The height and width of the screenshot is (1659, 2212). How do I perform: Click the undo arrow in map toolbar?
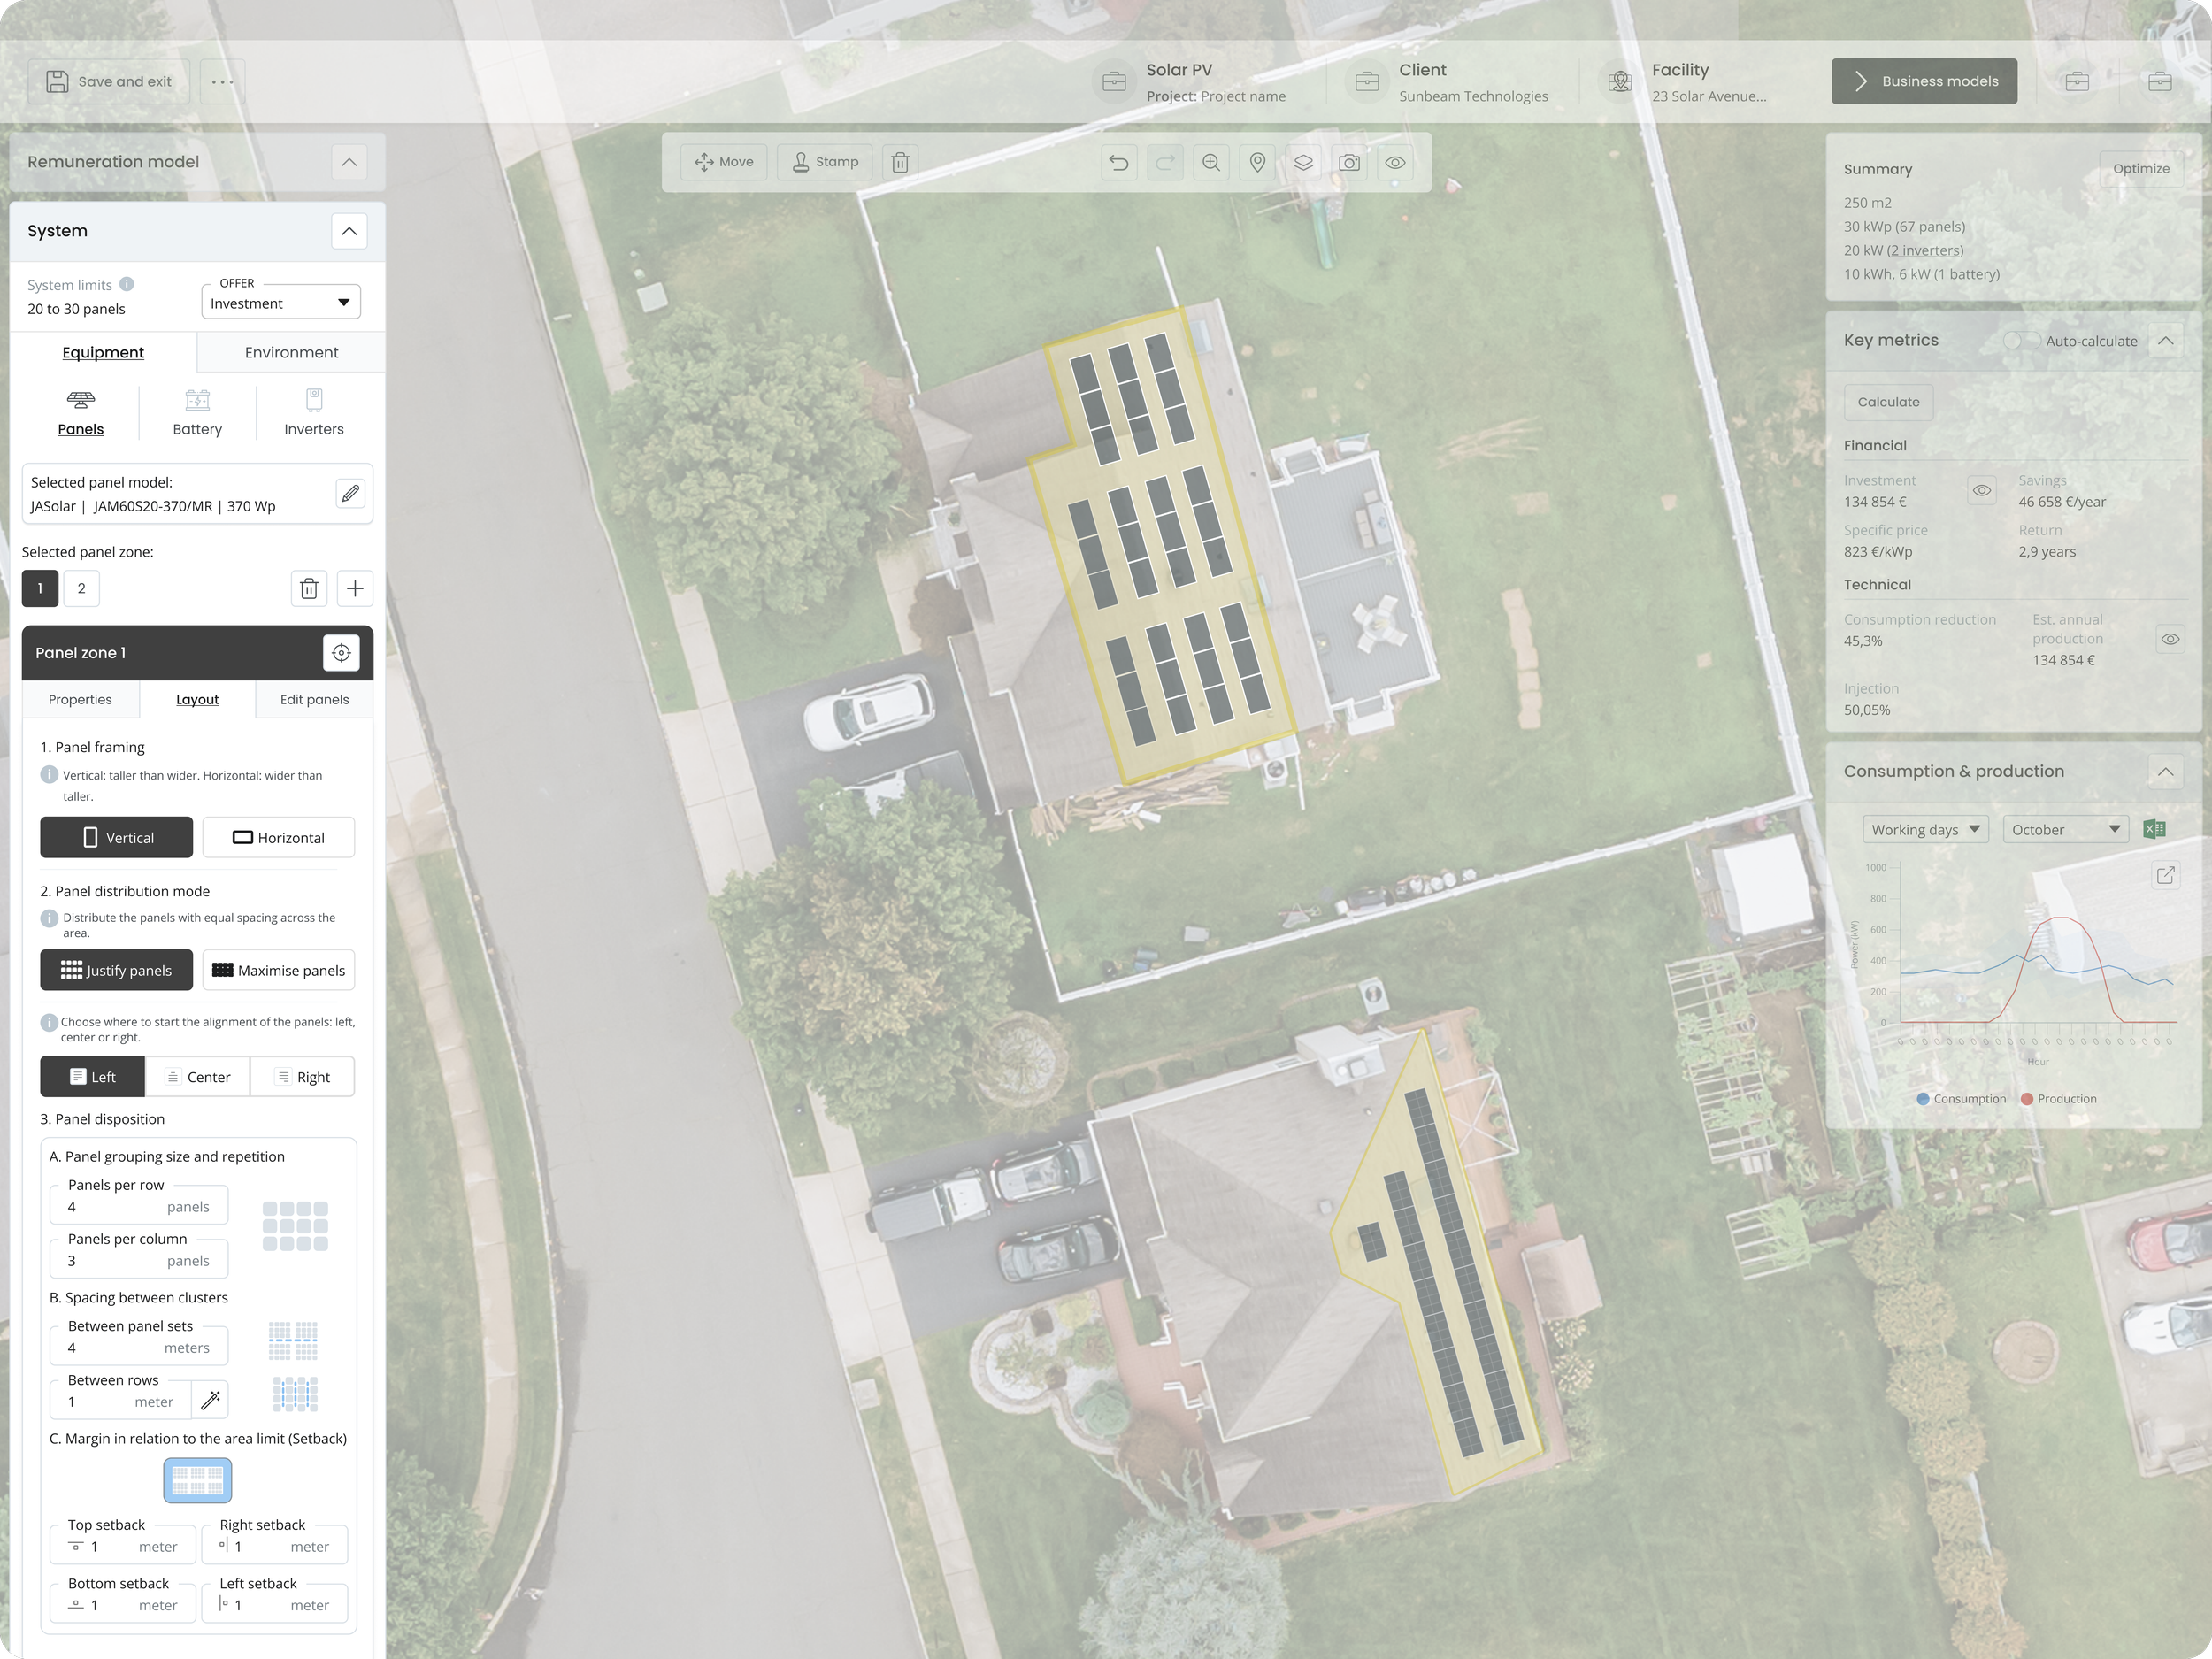tap(1118, 162)
